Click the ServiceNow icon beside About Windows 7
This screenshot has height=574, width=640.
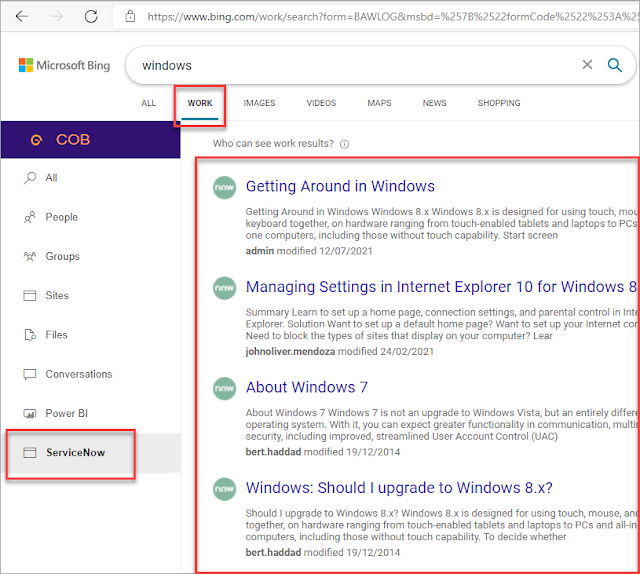[x=224, y=388]
